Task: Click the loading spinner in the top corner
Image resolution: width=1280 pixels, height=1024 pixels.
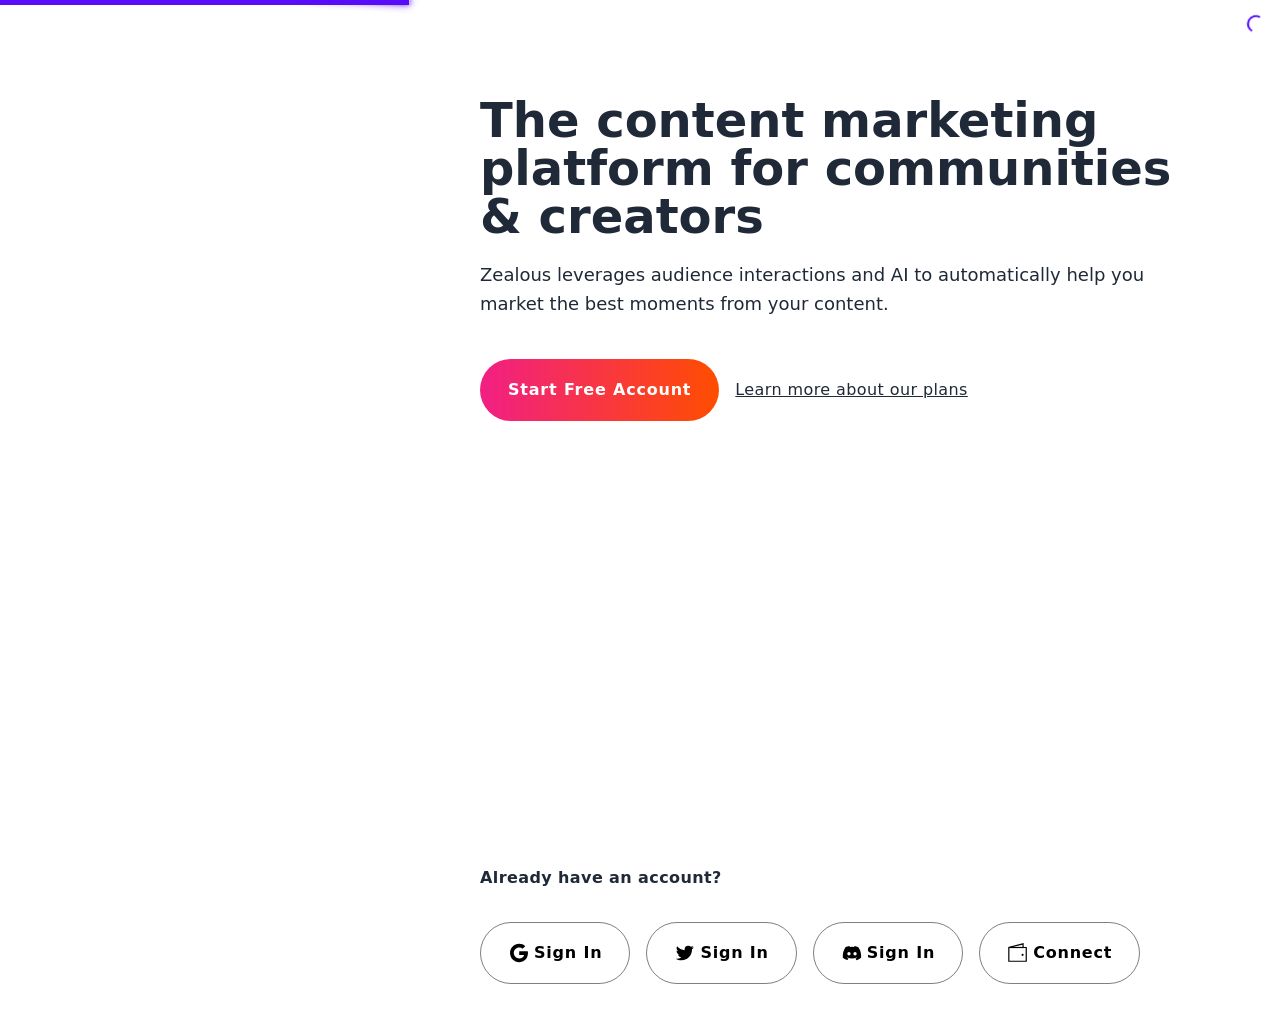Action: [x=1254, y=24]
